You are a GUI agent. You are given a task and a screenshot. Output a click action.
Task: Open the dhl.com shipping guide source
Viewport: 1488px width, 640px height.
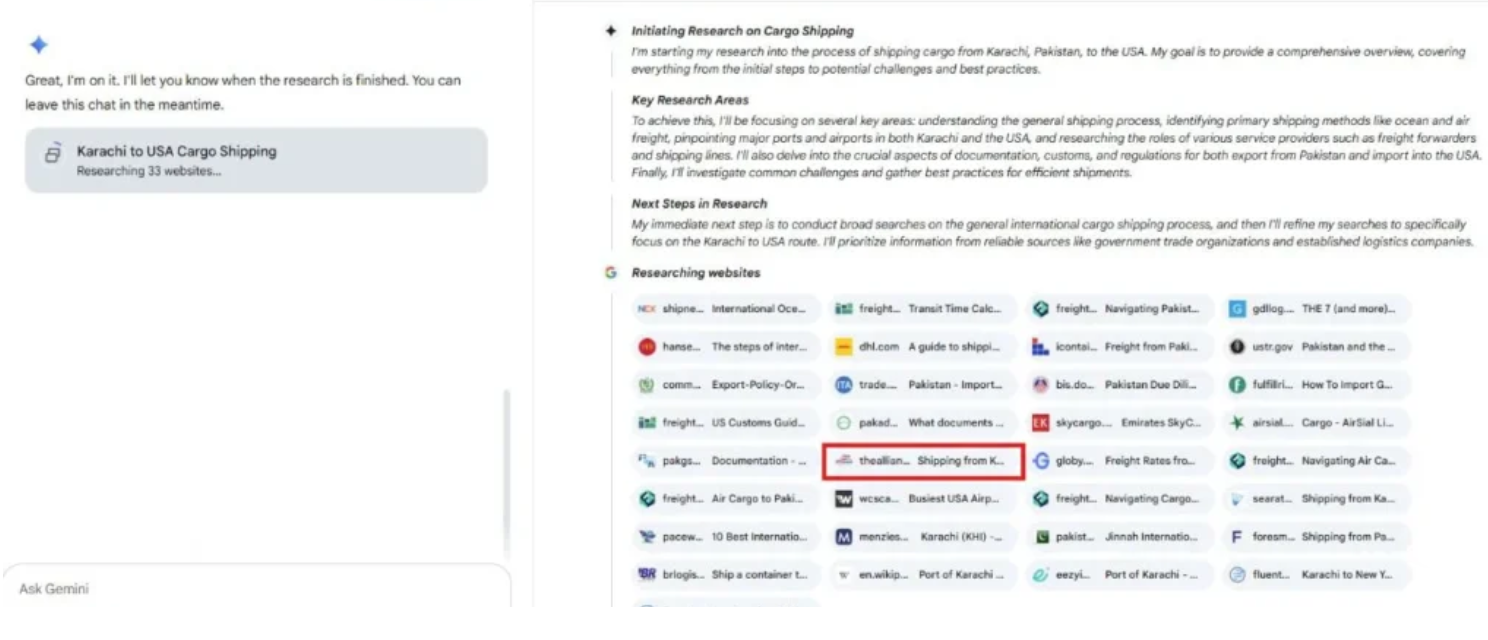pos(922,347)
